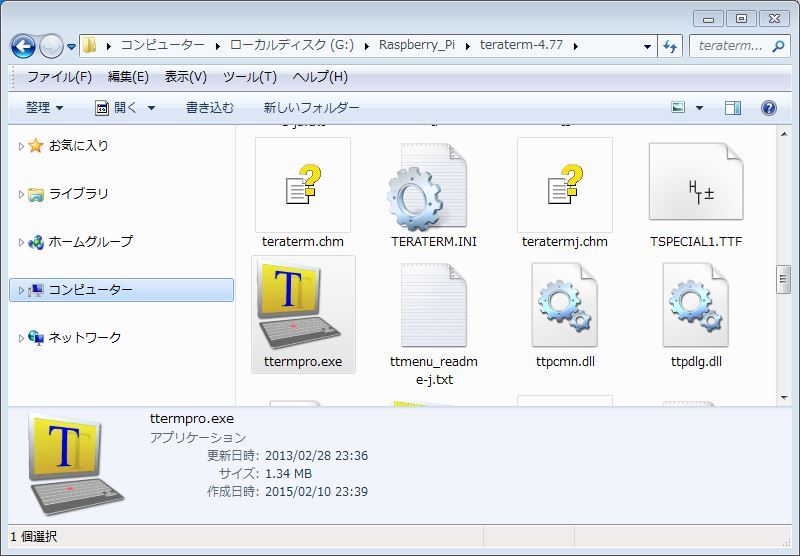Expand the コンピューター tree node

21,290
